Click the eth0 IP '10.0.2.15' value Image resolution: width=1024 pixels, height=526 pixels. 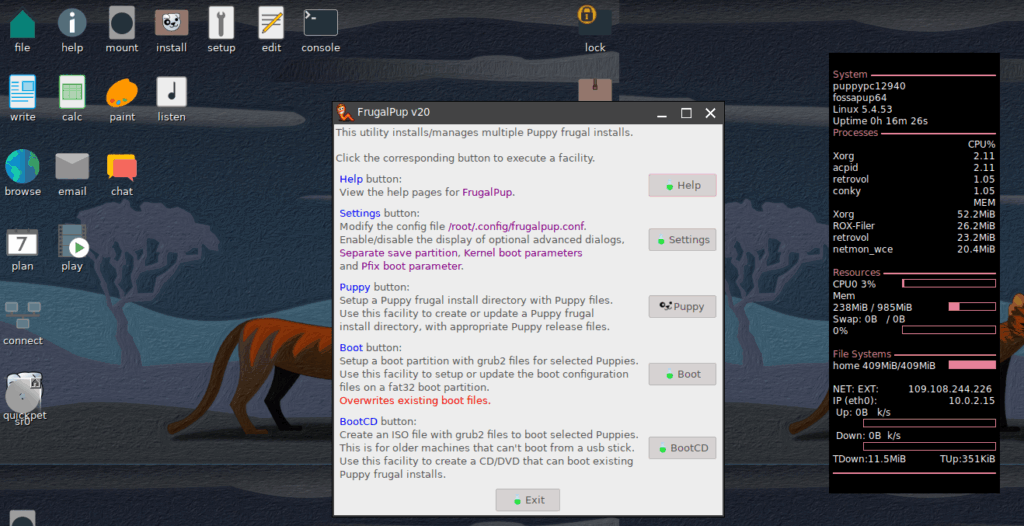(x=971, y=401)
